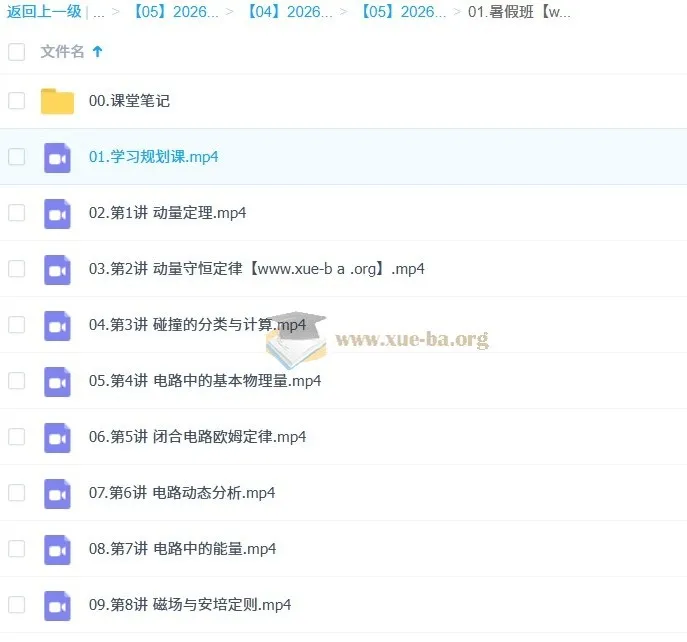The image size is (687, 642).
Task: Go to first 【05】2026... breadcrumb folder
Action: coord(175,12)
